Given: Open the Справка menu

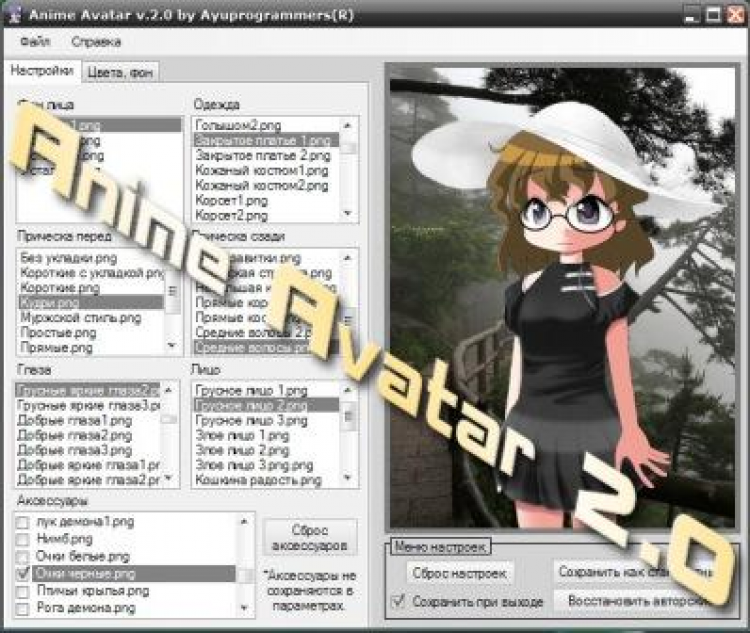Looking at the screenshot, I should 96,42.
